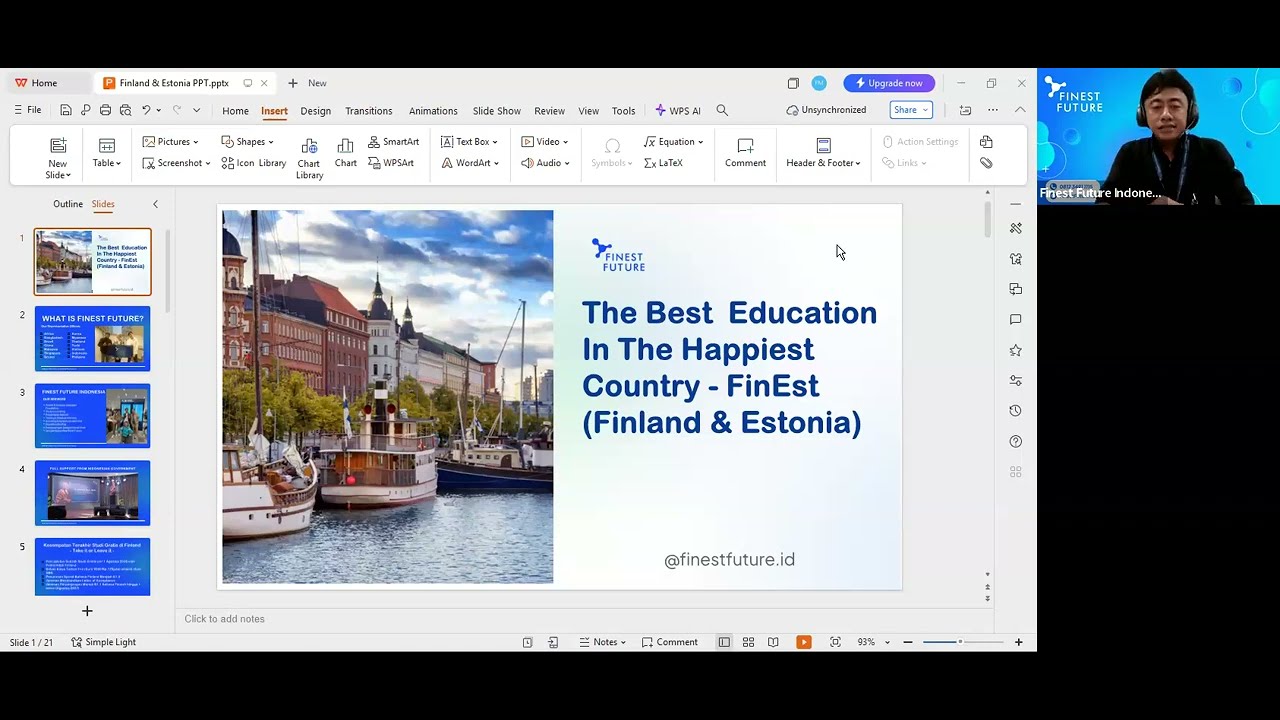This screenshot has width=1280, height=720.
Task: Click the New Slide icon
Action: [58, 146]
